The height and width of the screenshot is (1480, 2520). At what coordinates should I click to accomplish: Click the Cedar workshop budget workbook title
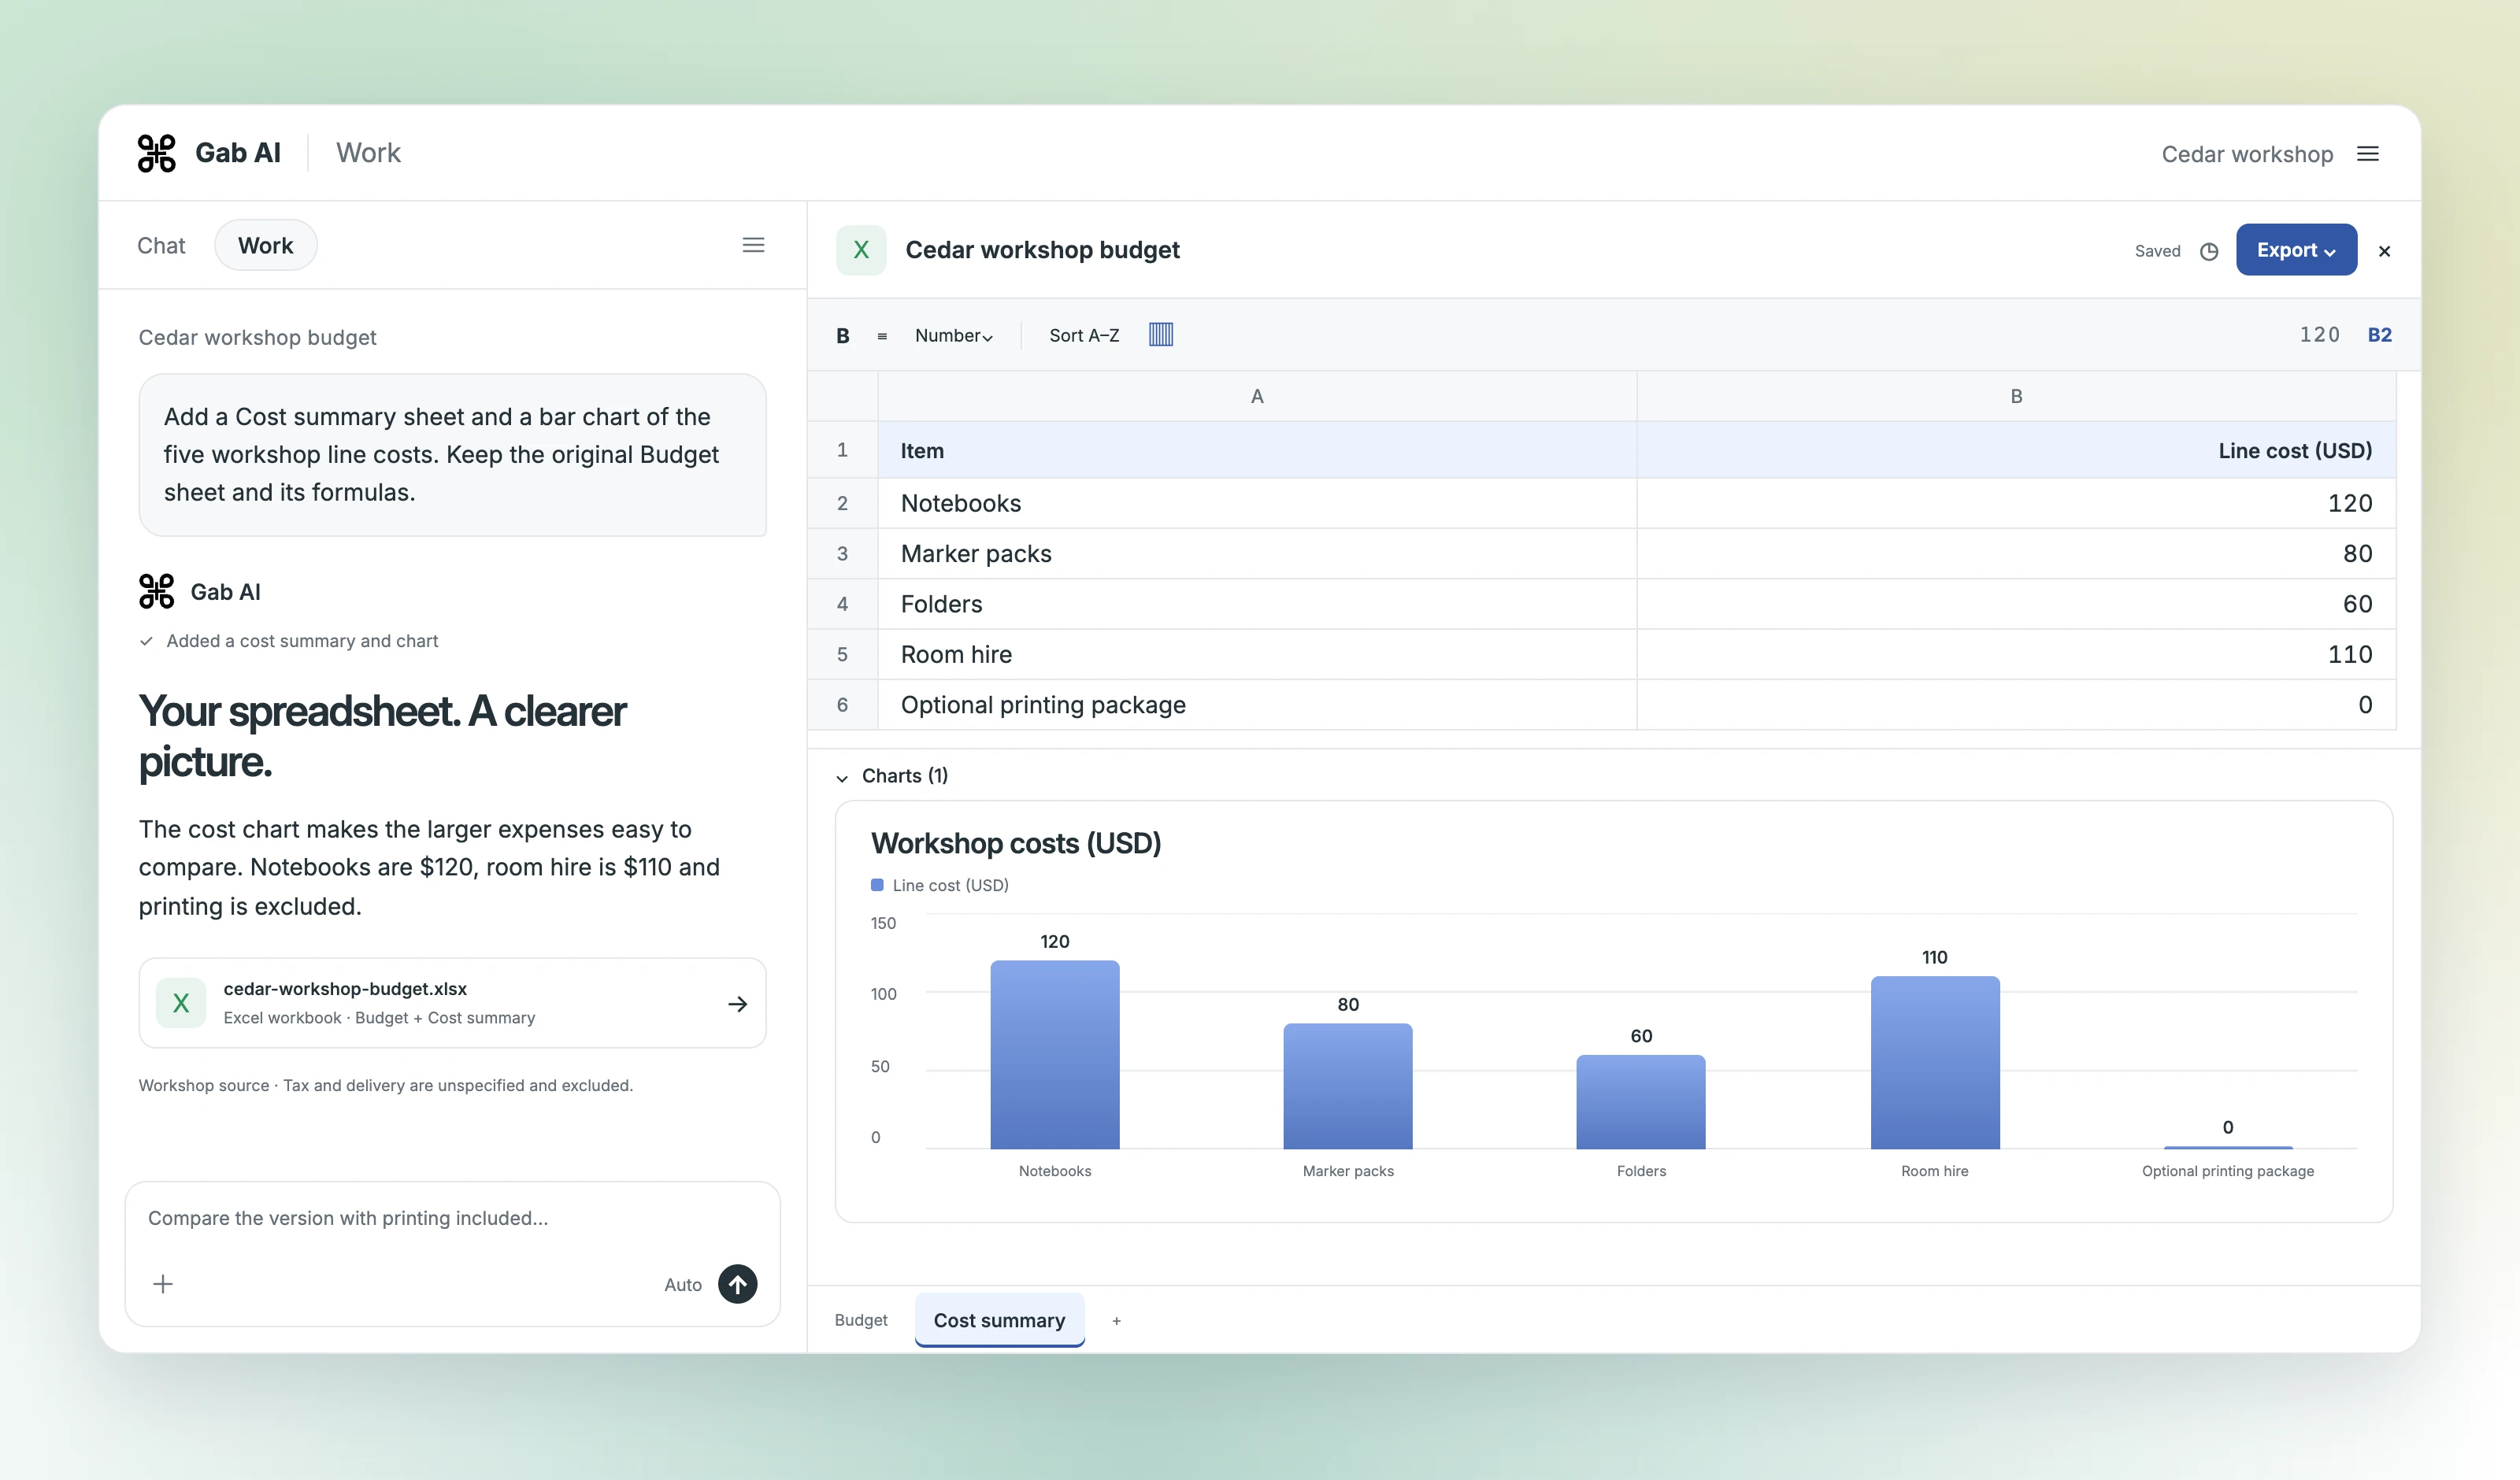click(1042, 250)
